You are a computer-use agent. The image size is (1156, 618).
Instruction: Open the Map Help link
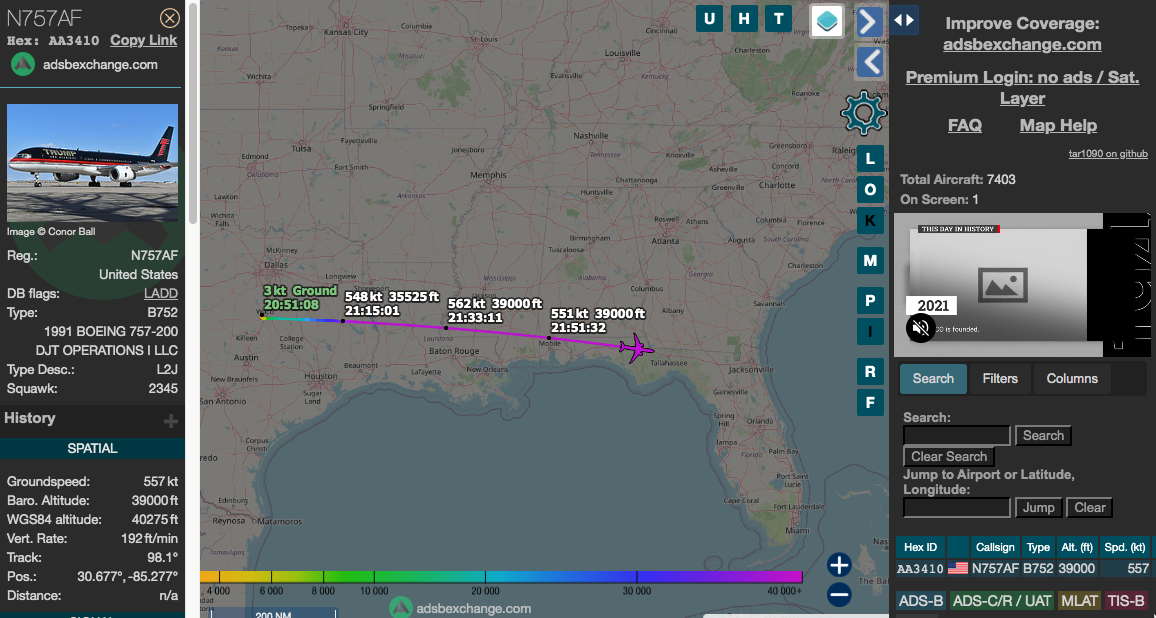point(1058,125)
